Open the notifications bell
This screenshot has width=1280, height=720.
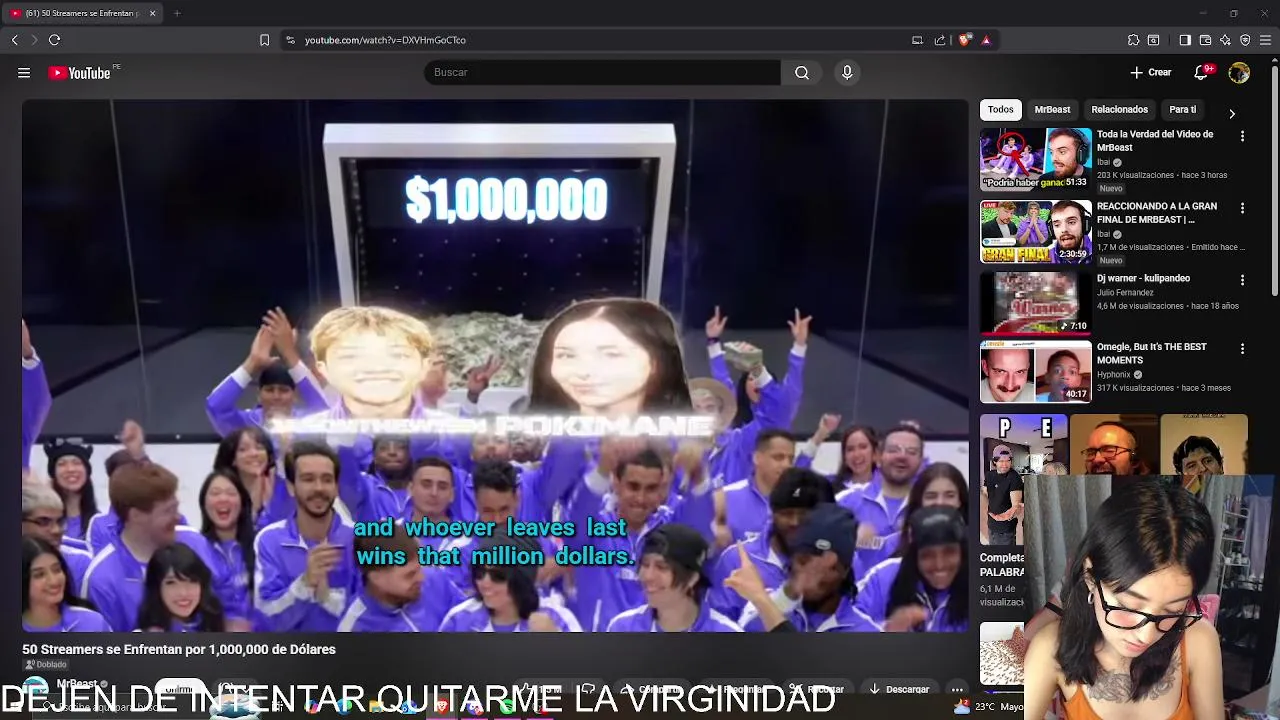tap(1201, 72)
